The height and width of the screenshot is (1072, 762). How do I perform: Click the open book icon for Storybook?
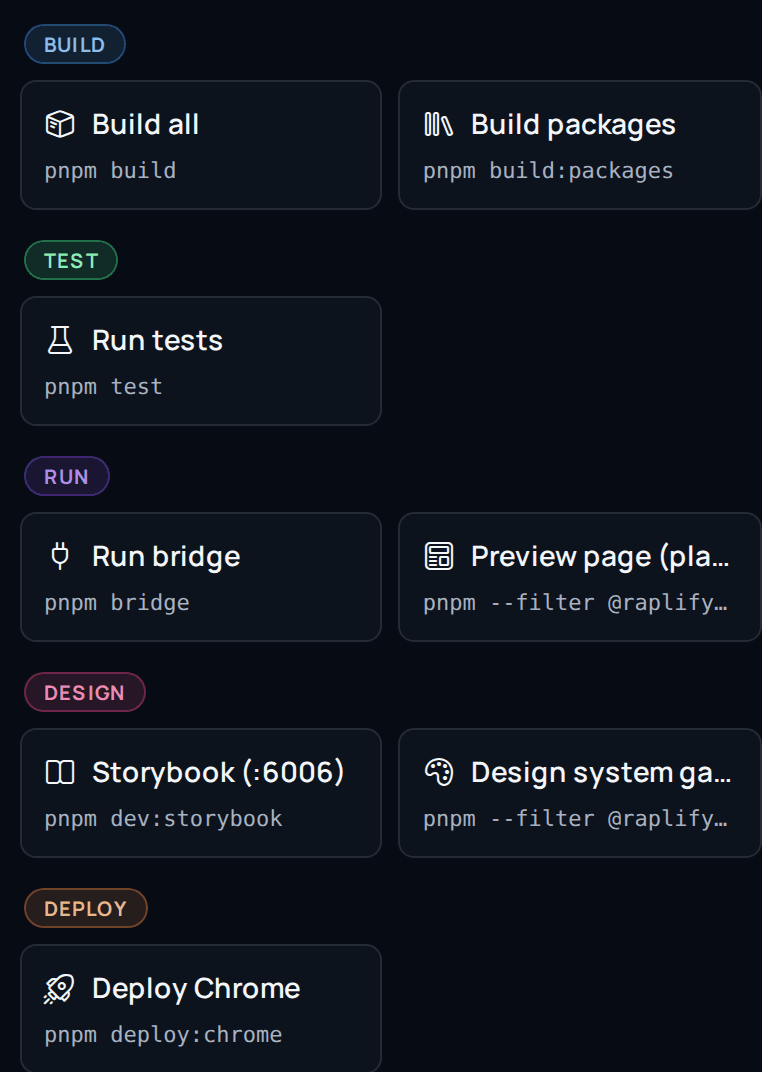(59, 773)
